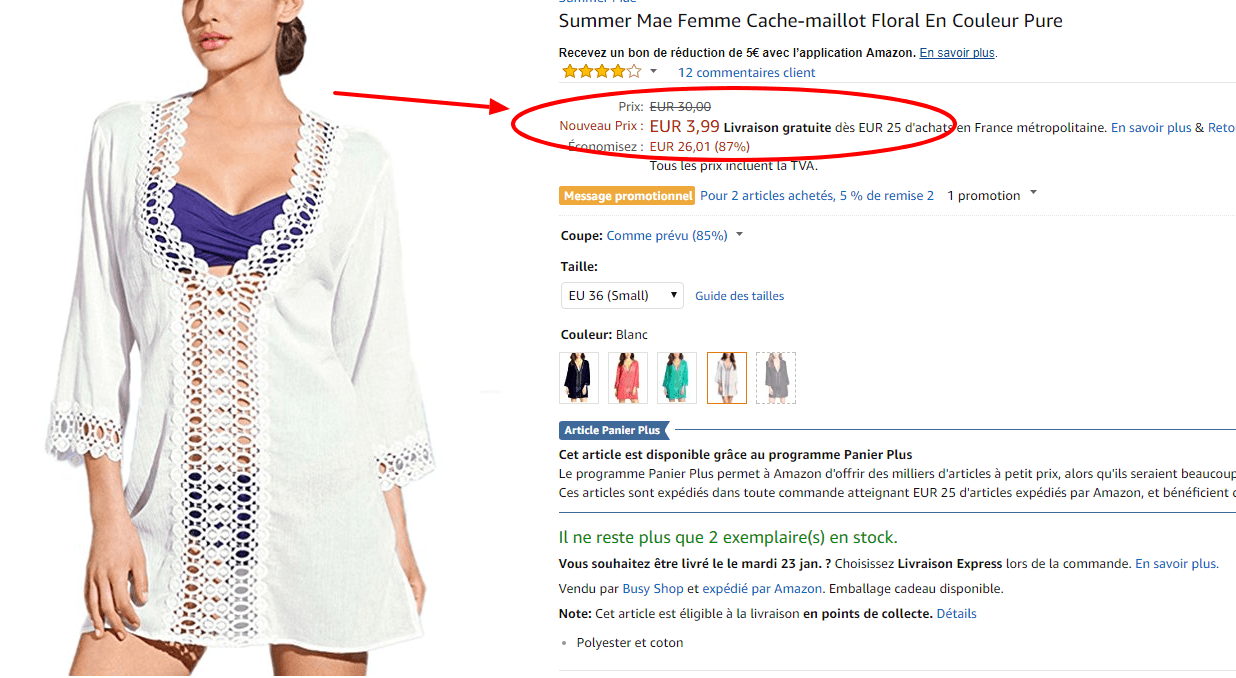Click the main product image
The height and width of the screenshot is (678, 1236).
click(x=240, y=340)
